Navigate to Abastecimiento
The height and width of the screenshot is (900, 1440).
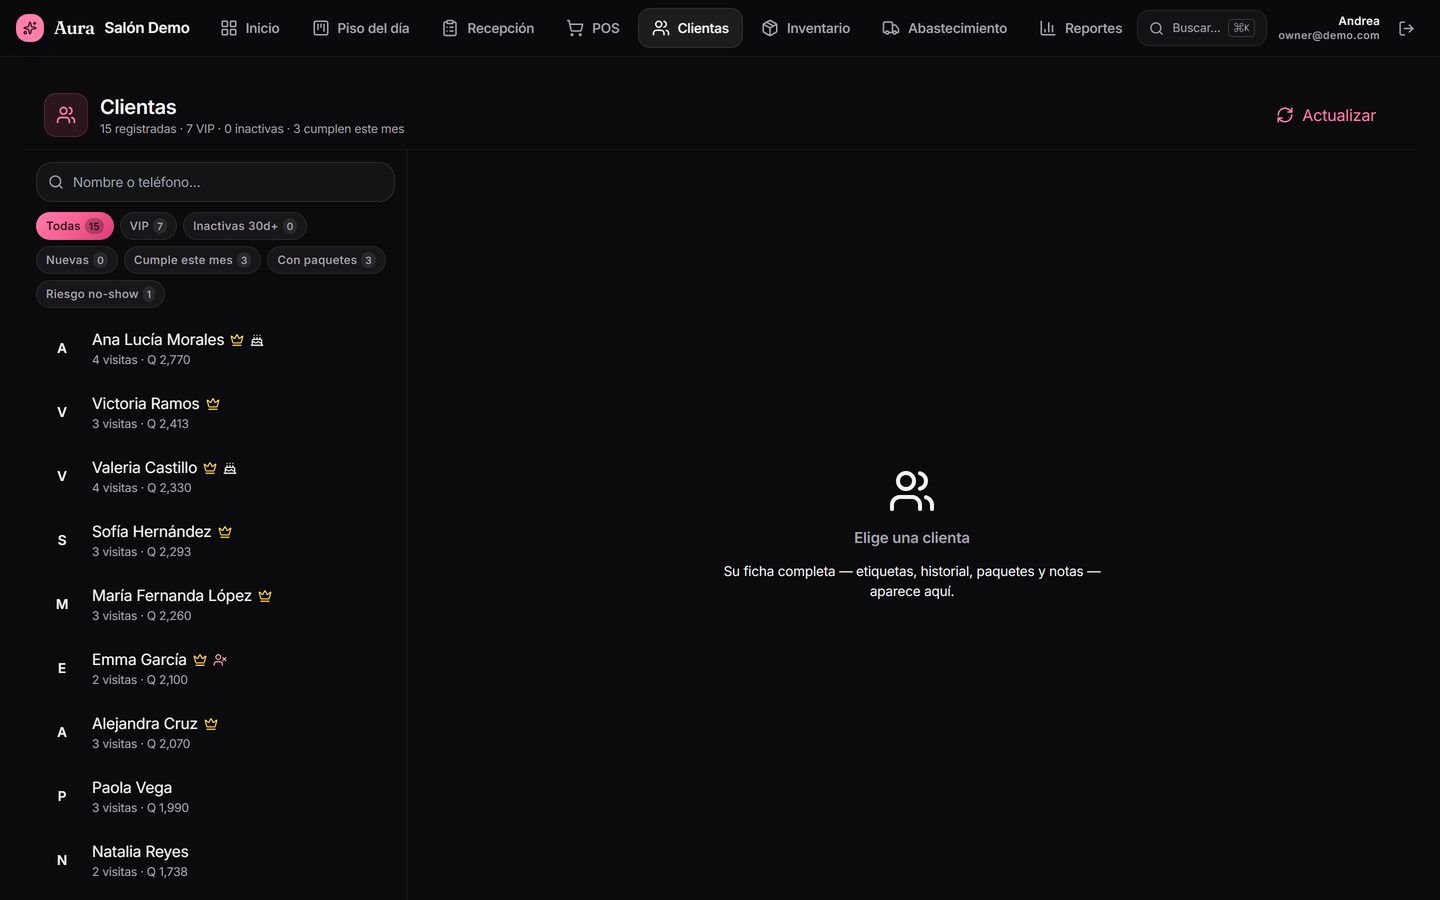point(945,28)
